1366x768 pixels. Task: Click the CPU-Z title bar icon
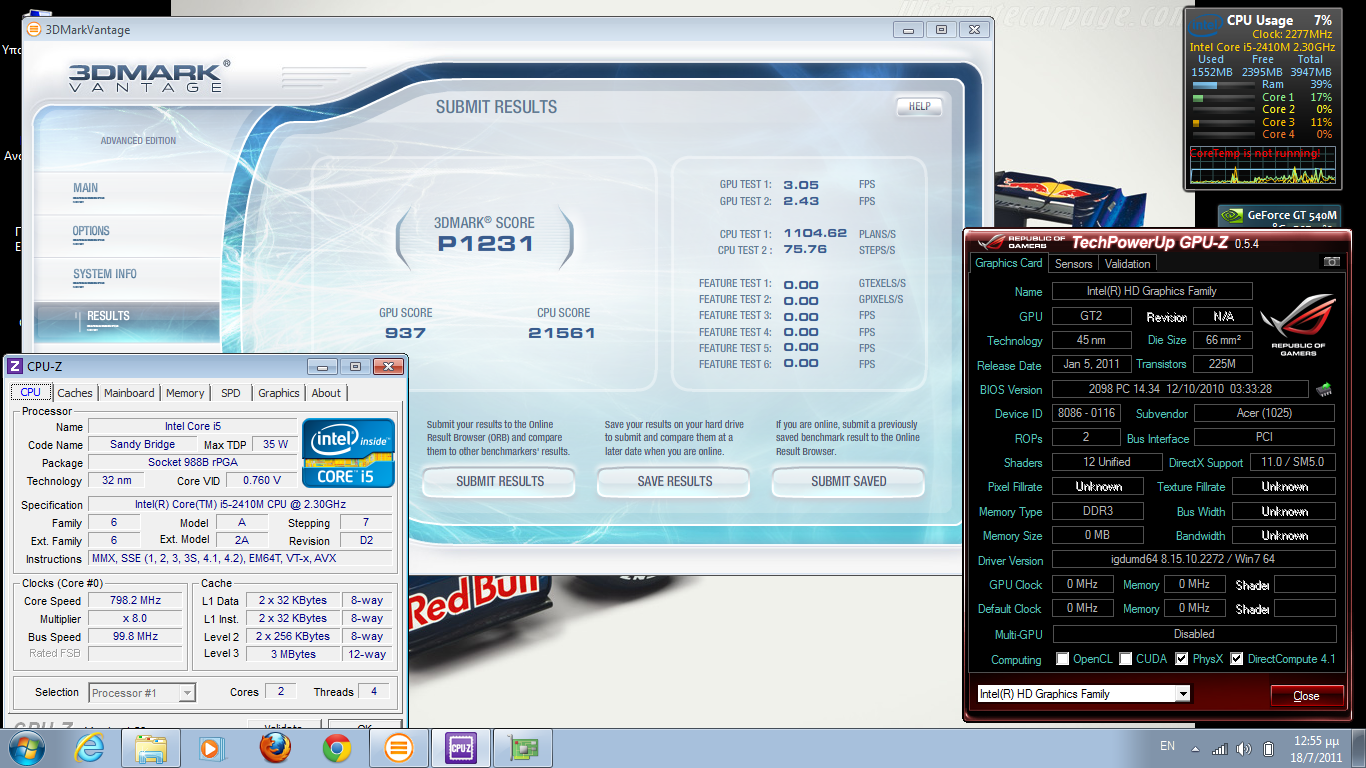[15, 366]
